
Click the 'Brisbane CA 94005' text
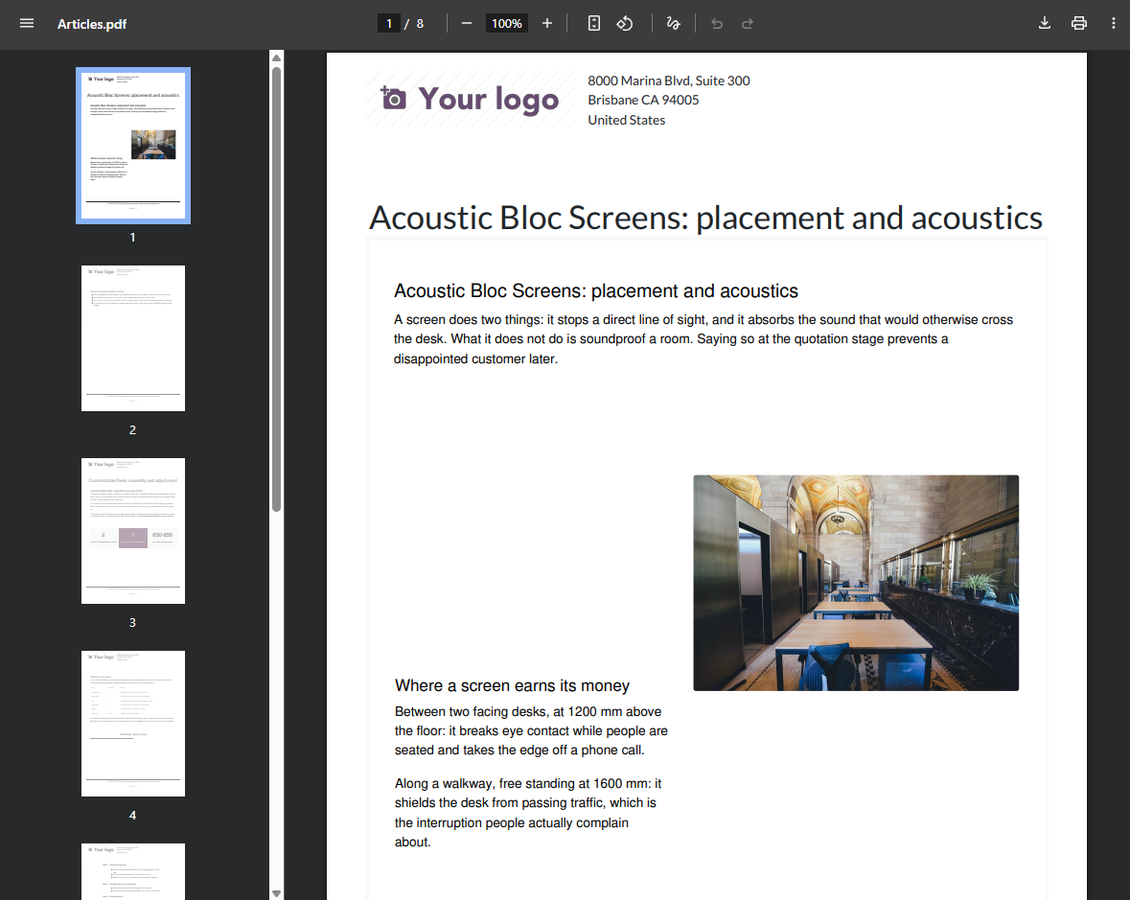click(x=644, y=100)
